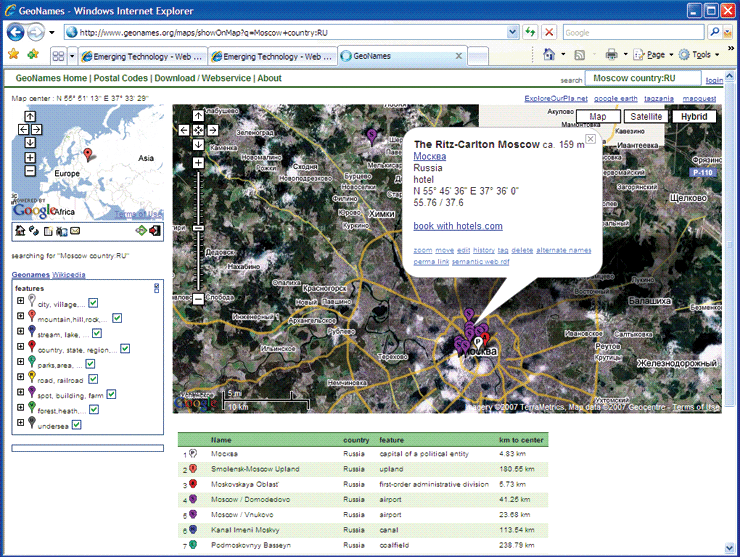Uncheck the mountain, hill, rock checkbox
This screenshot has width=740, height=557.
pos(117,318)
